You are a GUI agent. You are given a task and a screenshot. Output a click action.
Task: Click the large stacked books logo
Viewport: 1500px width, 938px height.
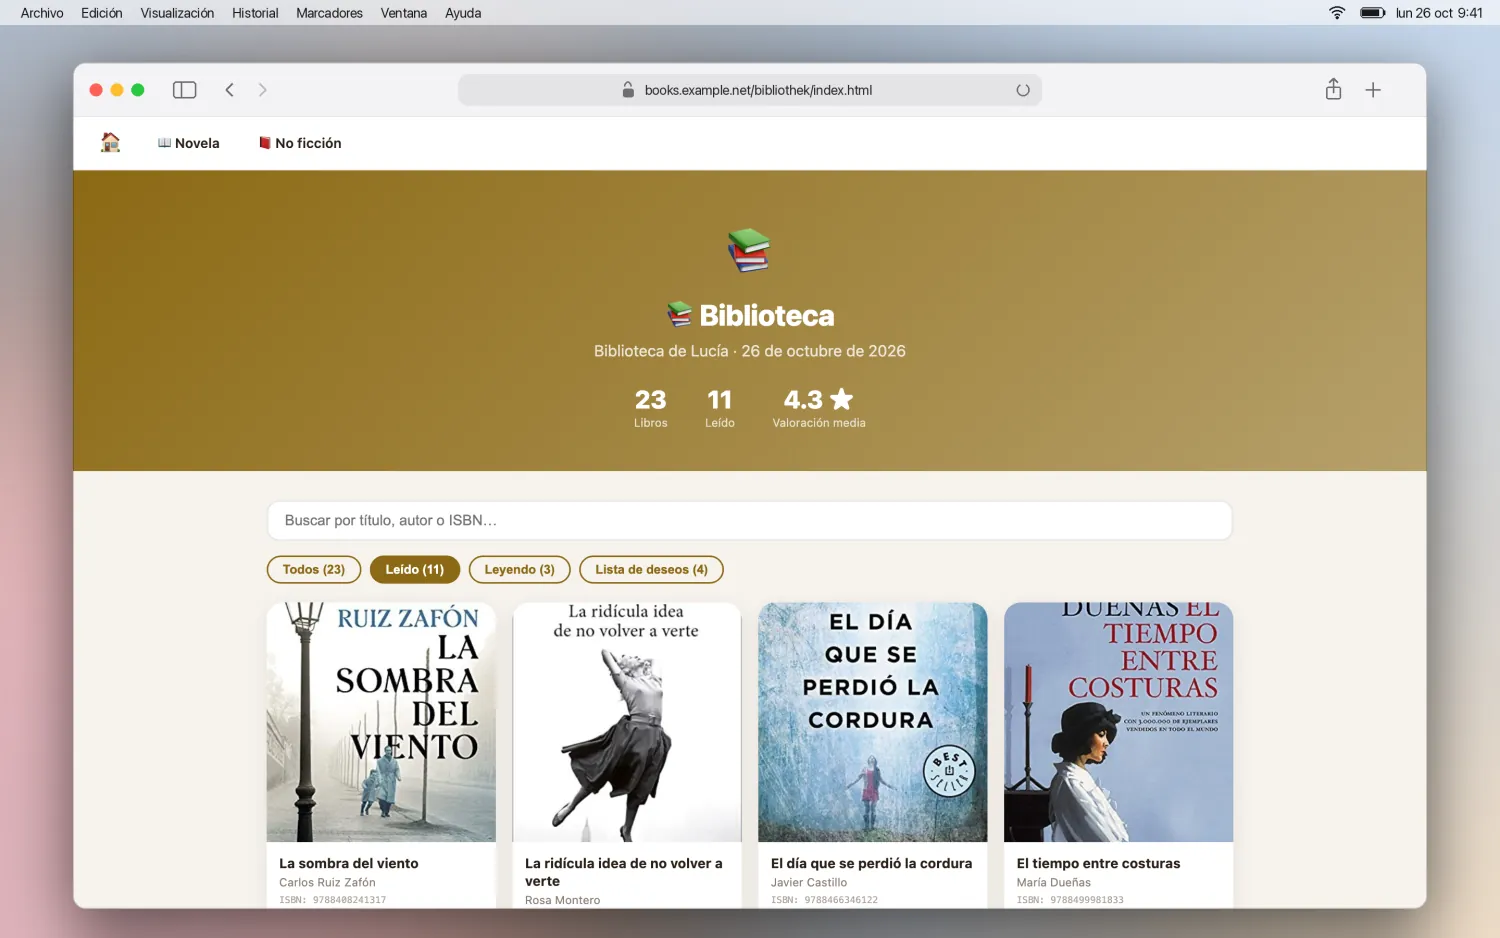click(749, 250)
